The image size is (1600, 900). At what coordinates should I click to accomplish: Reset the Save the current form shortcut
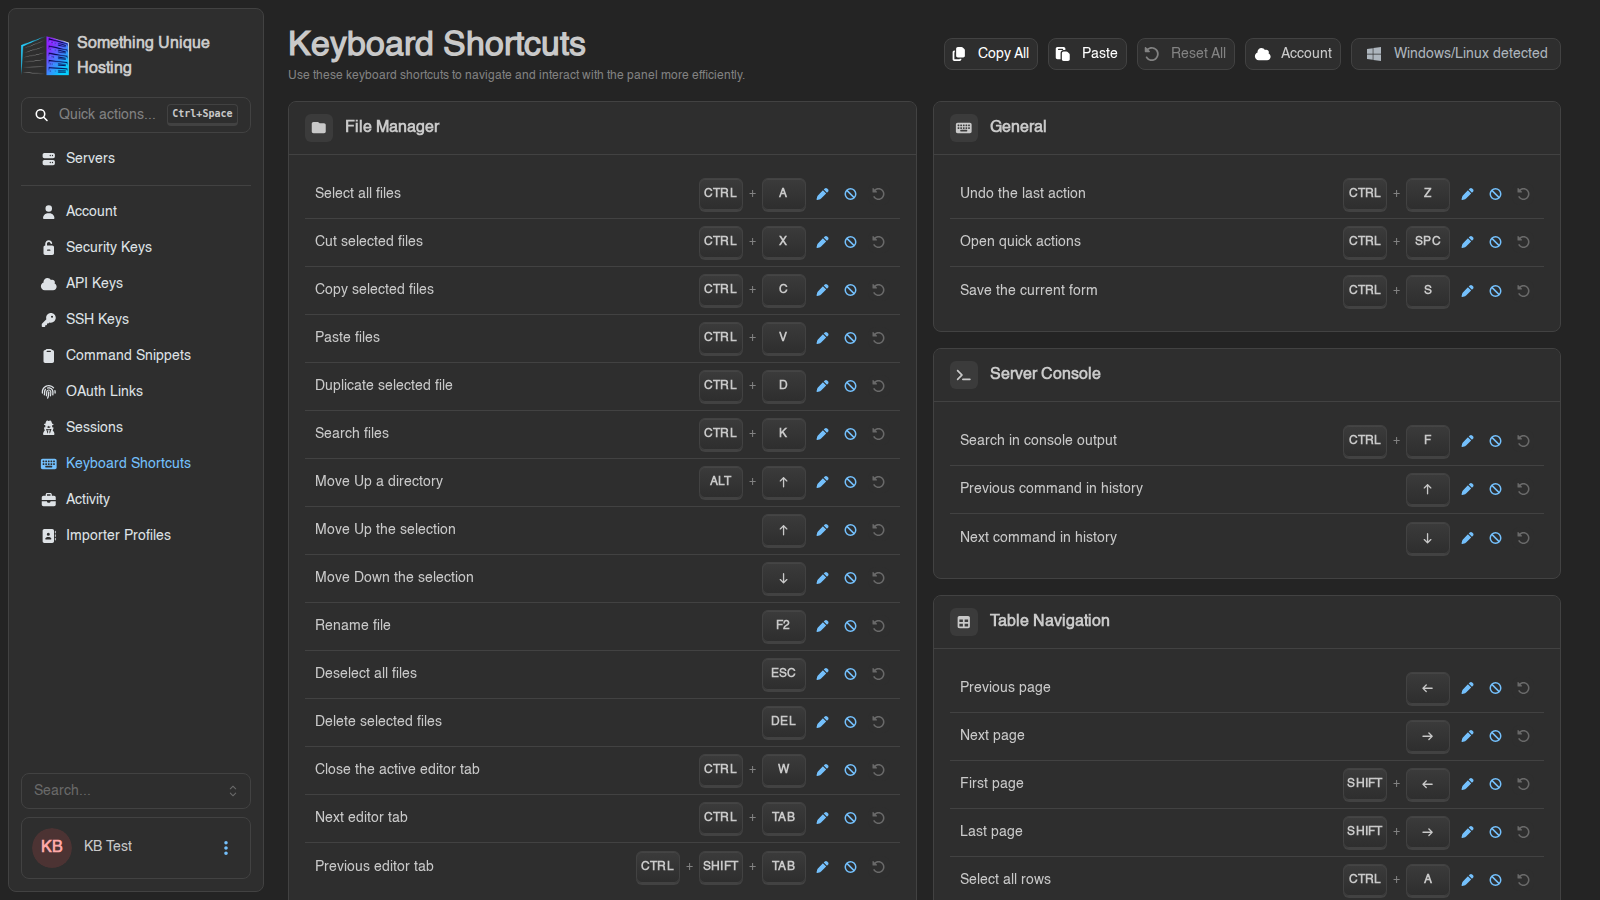pos(1523,291)
